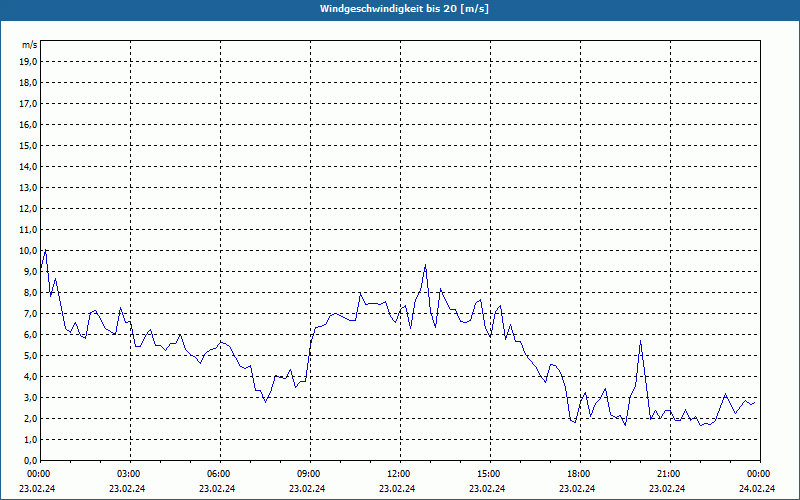Viewport: 800px width, 500px height.
Task: Click the '4,0' y-axis label
Action: [x=30, y=377]
